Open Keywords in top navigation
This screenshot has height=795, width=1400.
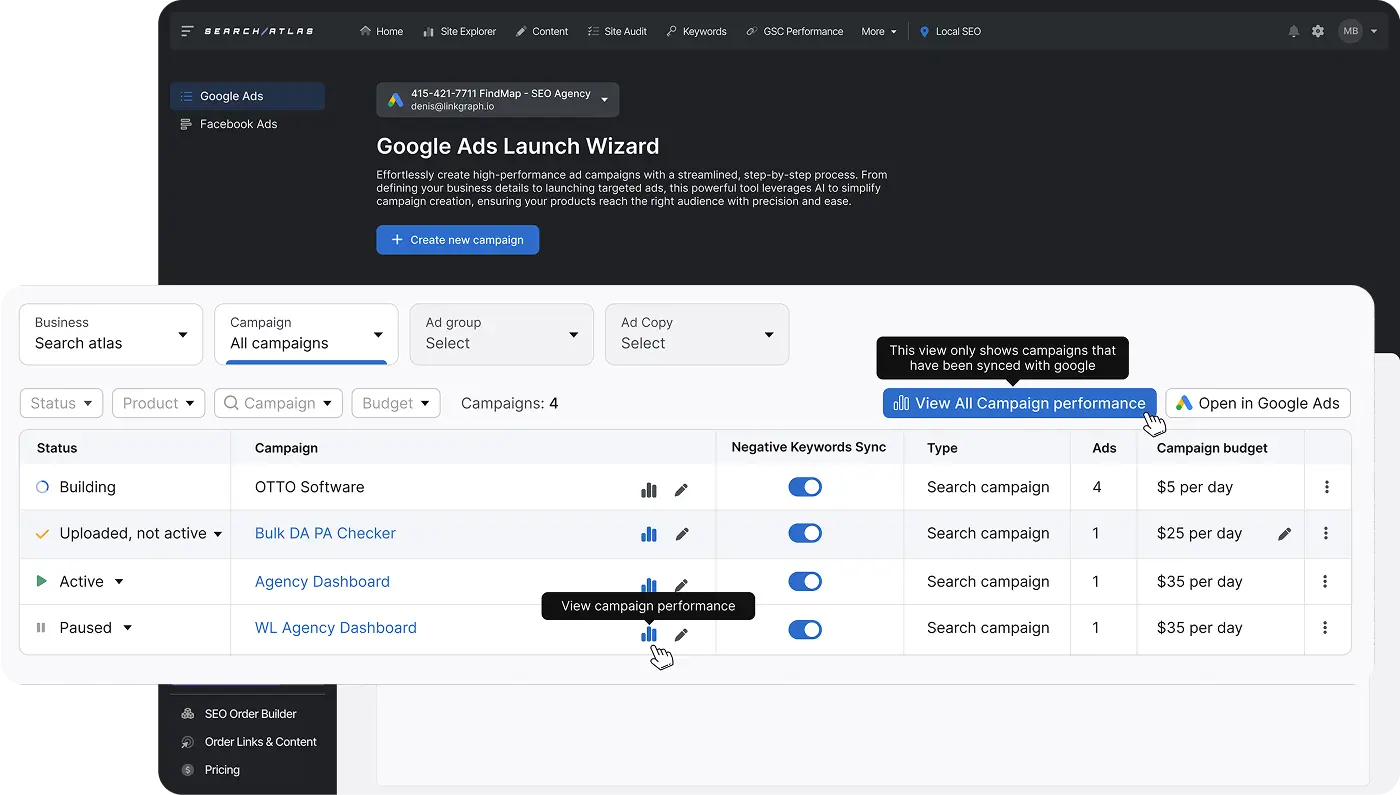[696, 31]
